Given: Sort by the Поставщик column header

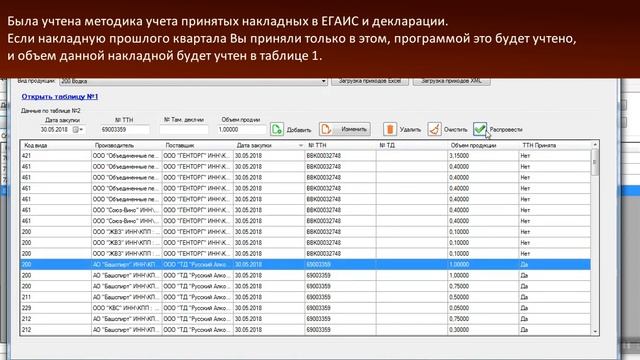Looking at the screenshot, I should coord(198,145).
